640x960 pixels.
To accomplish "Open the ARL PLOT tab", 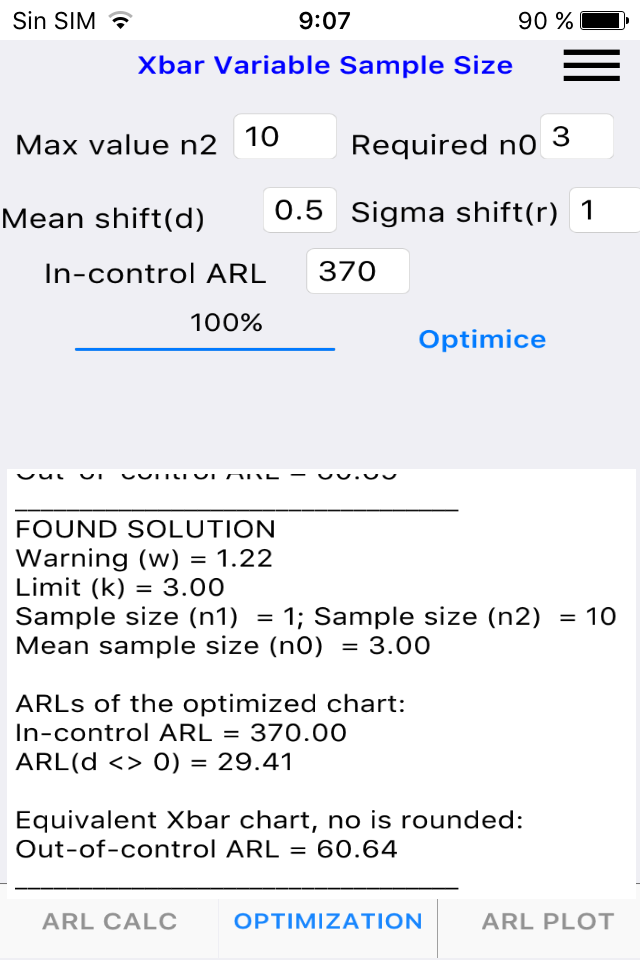I will 548,921.
